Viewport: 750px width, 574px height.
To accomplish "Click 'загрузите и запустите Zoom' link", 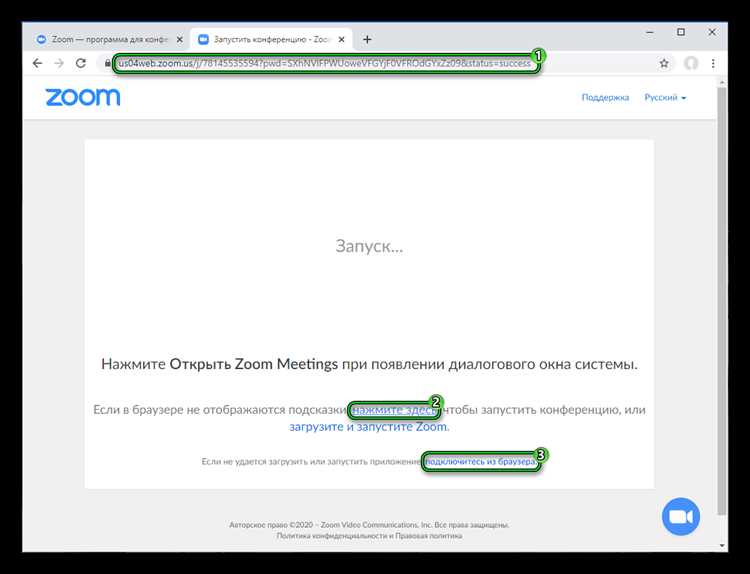I will (x=368, y=427).
